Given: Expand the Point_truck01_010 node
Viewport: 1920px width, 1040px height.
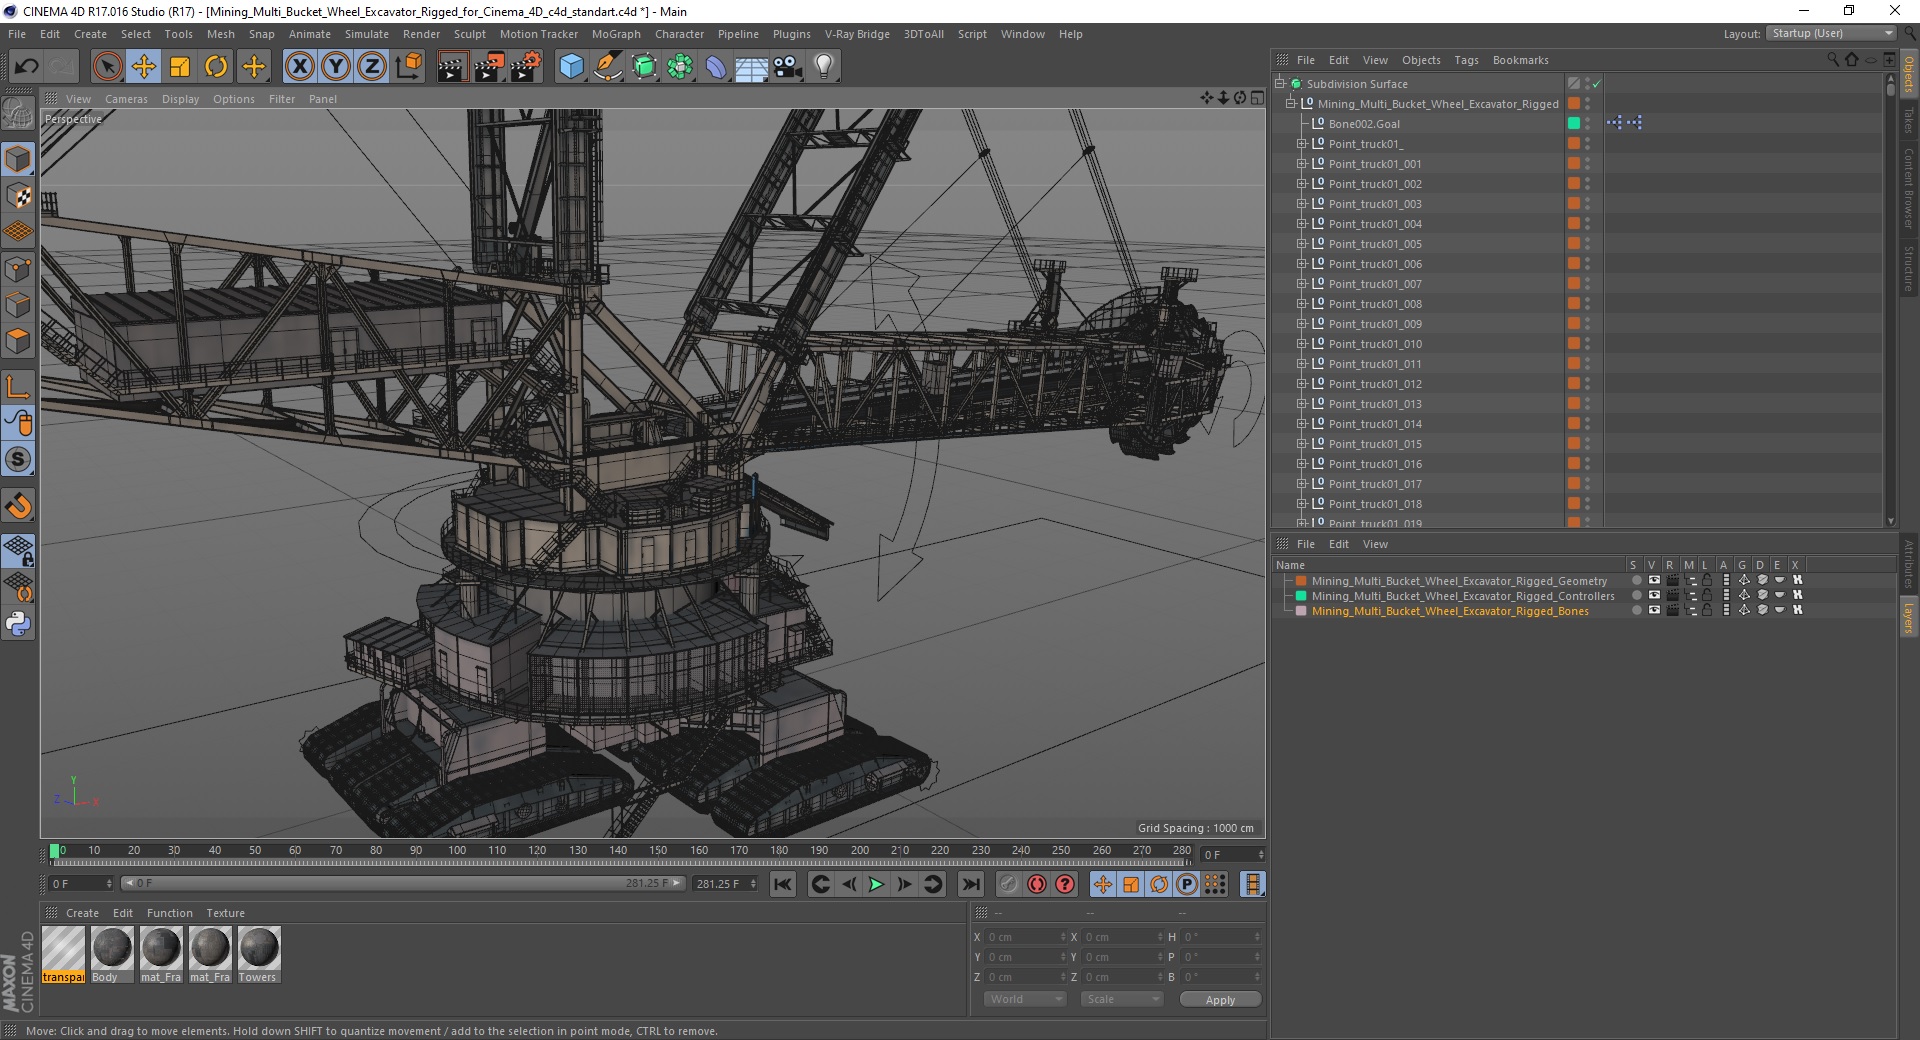Looking at the screenshot, I should pyautogui.click(x=1302, y=344).
